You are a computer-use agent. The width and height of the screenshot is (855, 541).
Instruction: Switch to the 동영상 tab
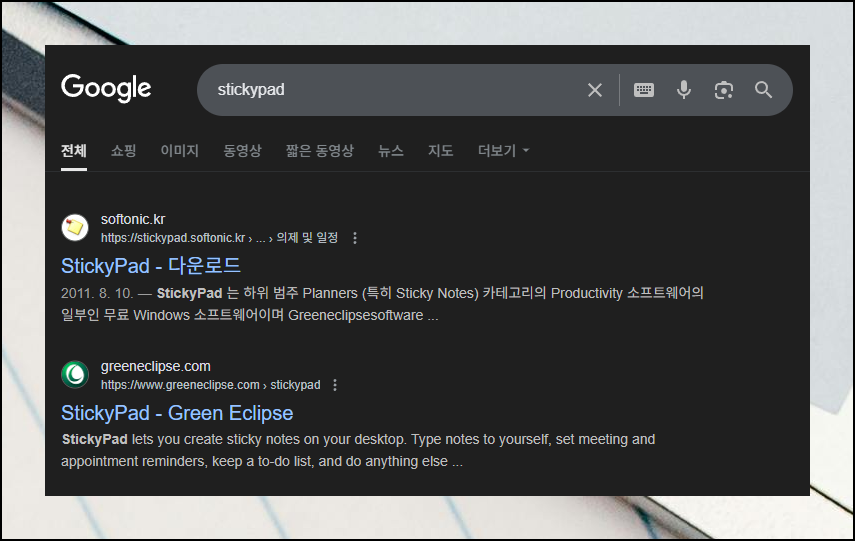[x=243, y=151]
